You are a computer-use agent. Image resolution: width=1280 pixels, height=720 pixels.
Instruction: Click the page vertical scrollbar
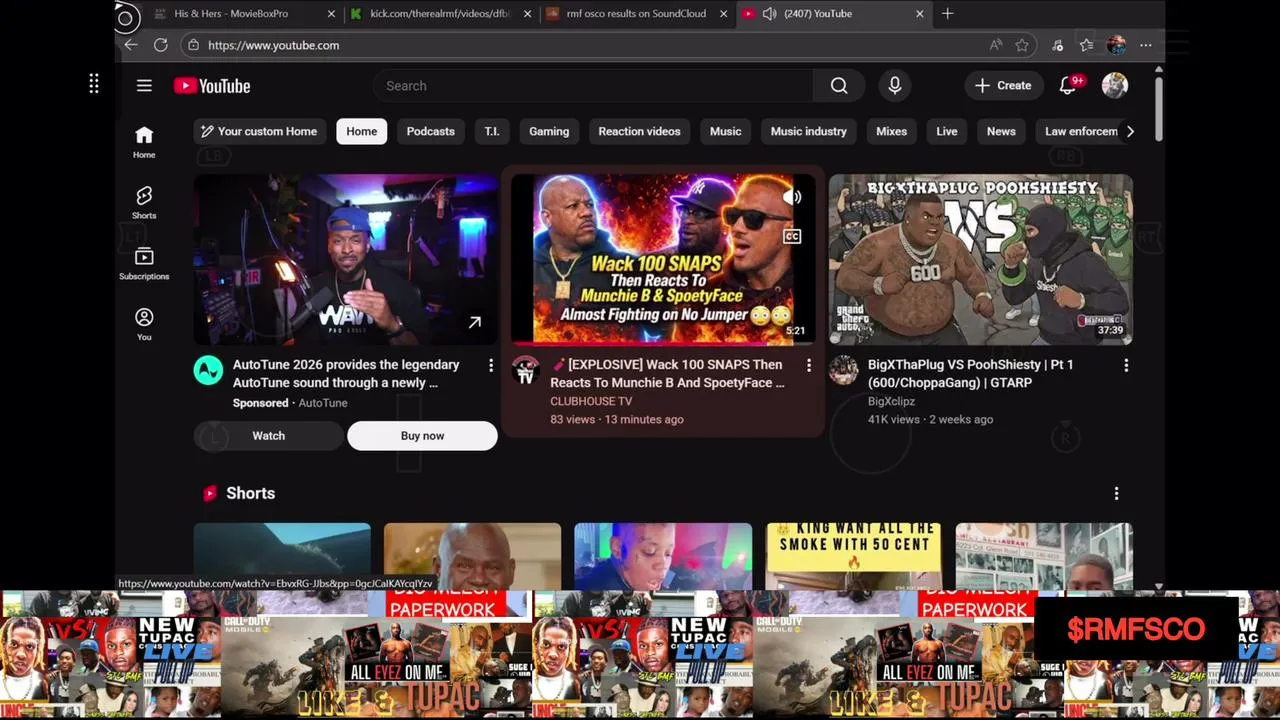coord(1159,110)
